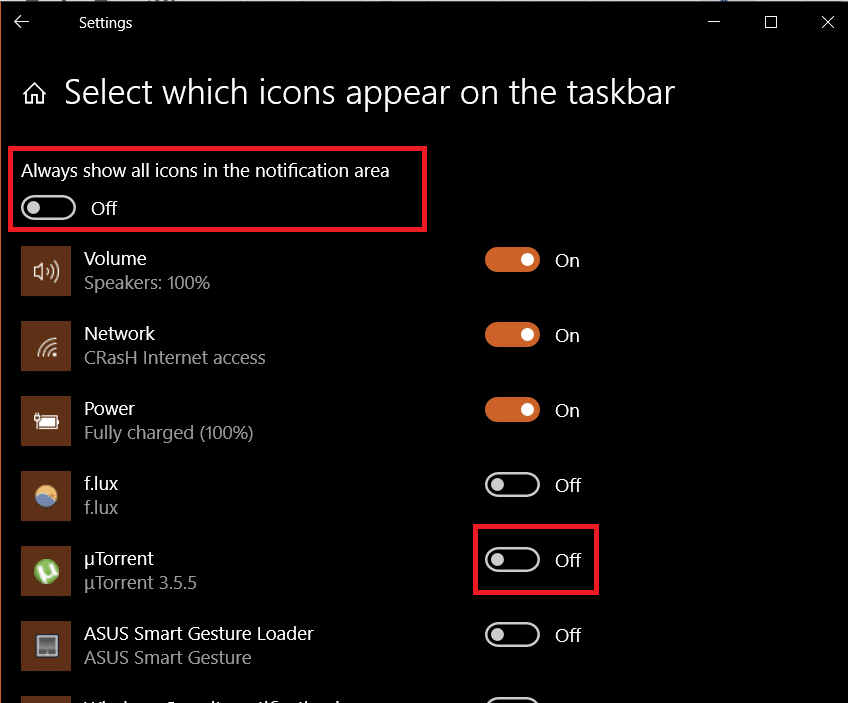Turn off the Volume icon toggle
The height and width of the screenshot is (703, 848).
coord(512,260)
